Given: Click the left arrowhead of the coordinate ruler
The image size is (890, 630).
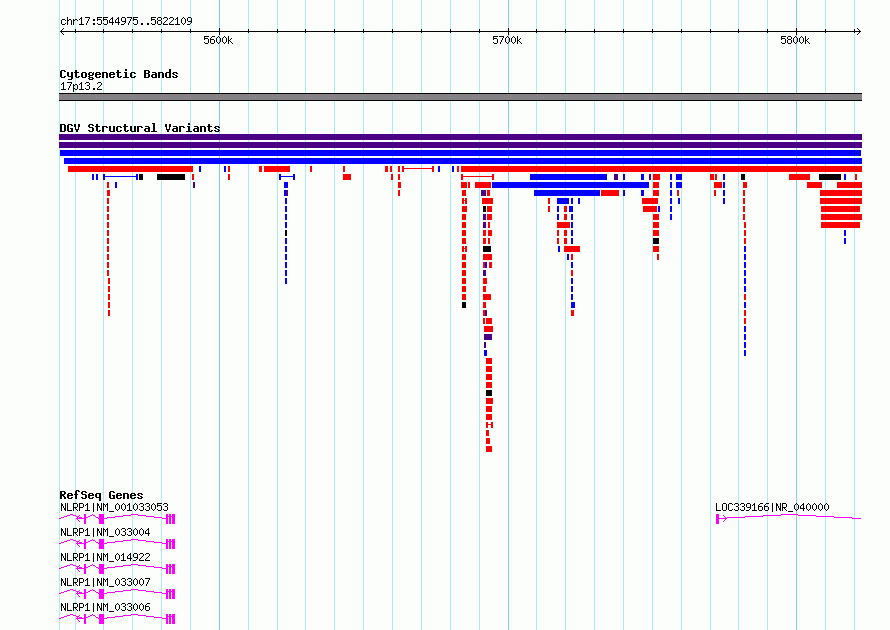Looking at the screenshot, I should pyautogui.click(x=62, y=32).
